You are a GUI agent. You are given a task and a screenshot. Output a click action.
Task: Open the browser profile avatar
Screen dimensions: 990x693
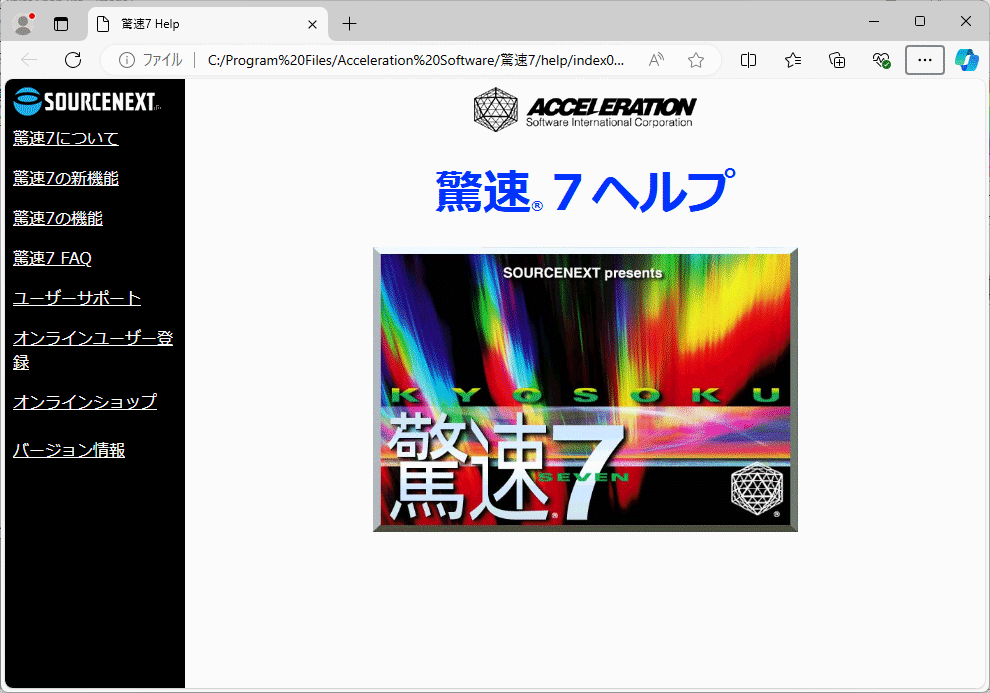[x=24, y=24]
